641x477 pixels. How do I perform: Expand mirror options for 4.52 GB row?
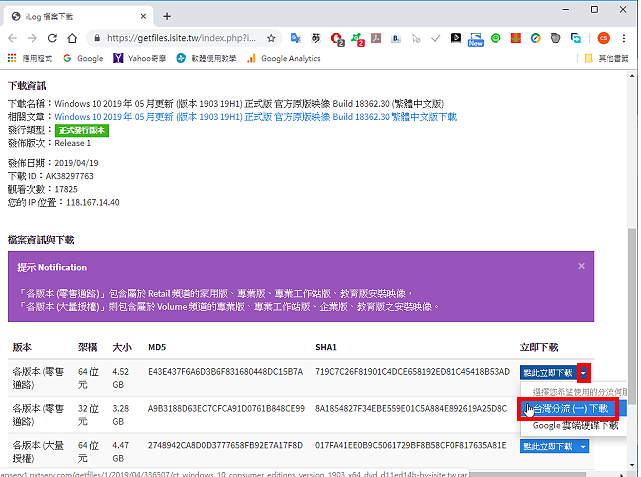pyautogui.click(x=583, y=373)
